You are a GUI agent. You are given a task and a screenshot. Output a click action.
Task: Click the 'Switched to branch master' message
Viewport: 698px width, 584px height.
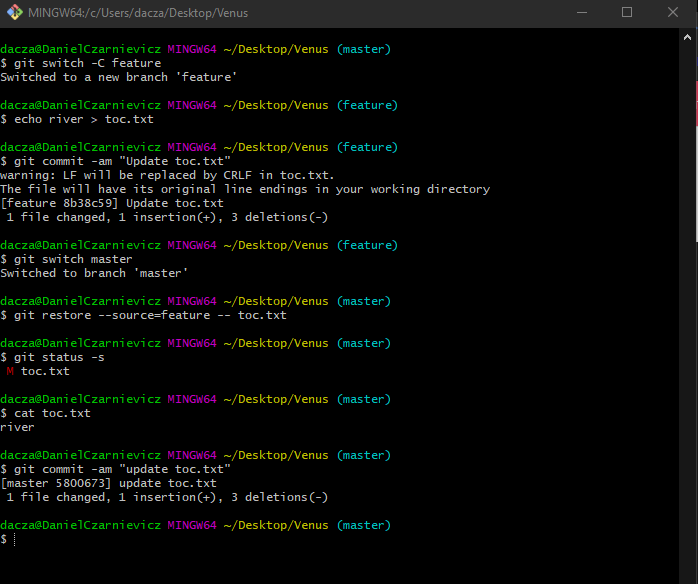[x=94, y=273]
